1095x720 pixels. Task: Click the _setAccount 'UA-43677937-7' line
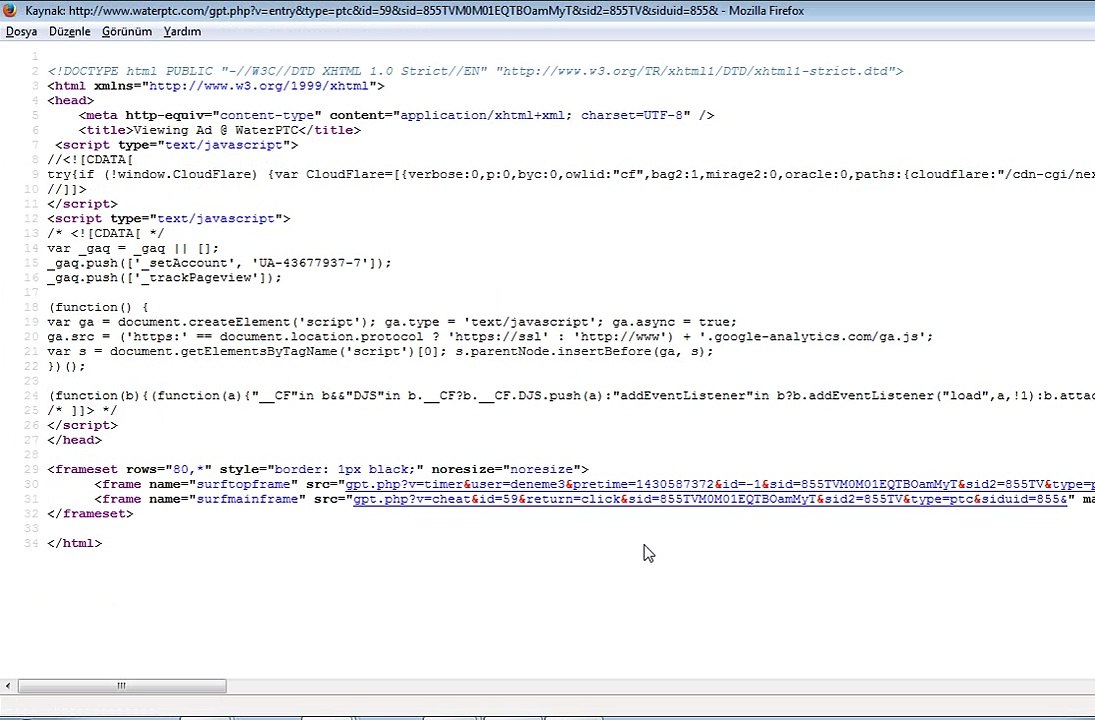click(219, 263)
